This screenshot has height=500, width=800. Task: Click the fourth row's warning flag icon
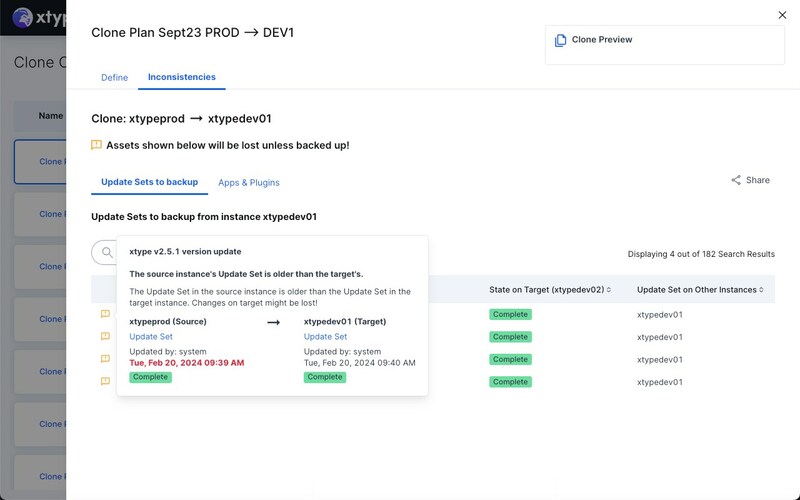pyautogui.click(x=105, y=382)
